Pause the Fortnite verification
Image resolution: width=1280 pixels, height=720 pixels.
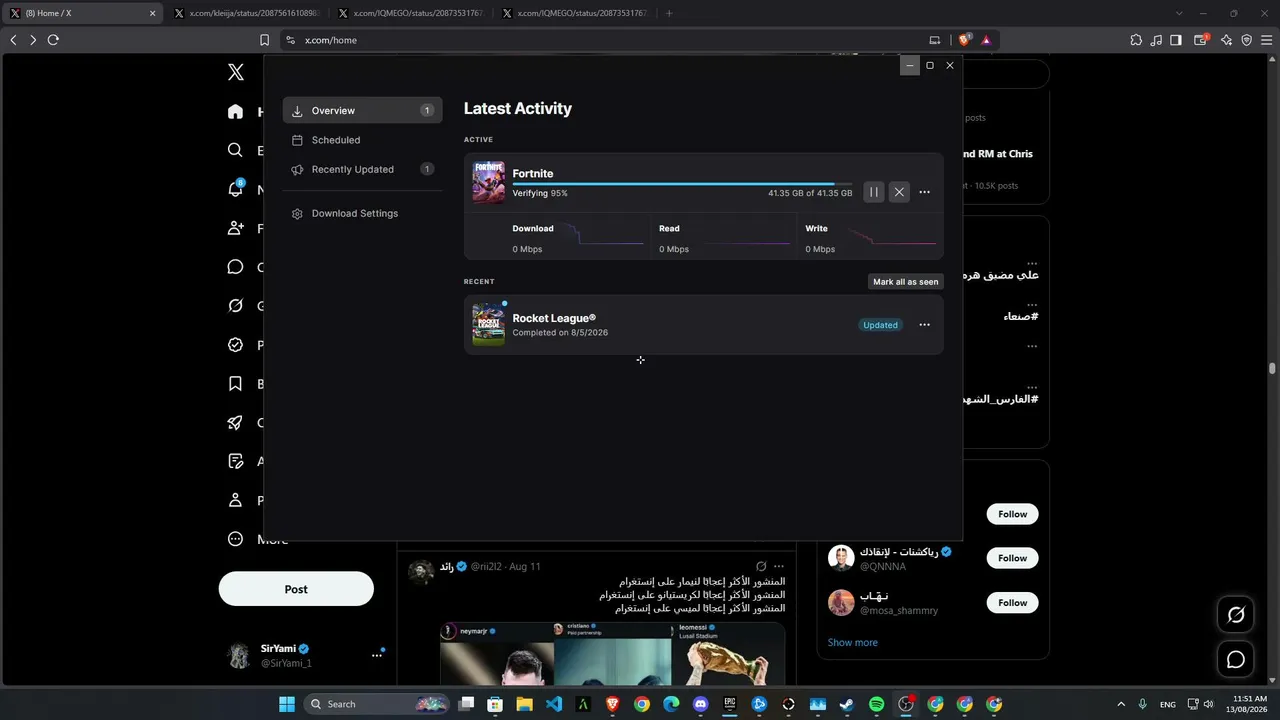pyautogui.click(x=874, y=192)
